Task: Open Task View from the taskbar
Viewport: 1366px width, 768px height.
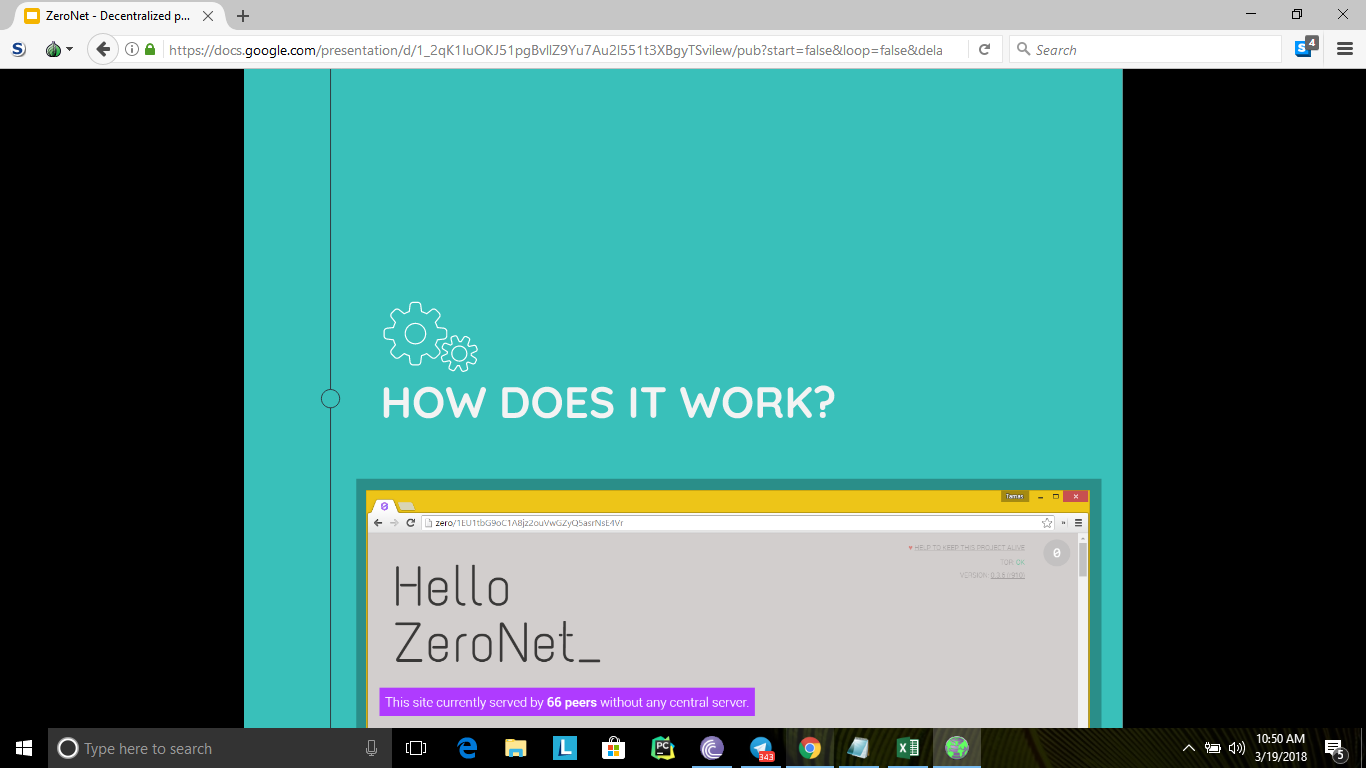Action: [x=416, y=748]
